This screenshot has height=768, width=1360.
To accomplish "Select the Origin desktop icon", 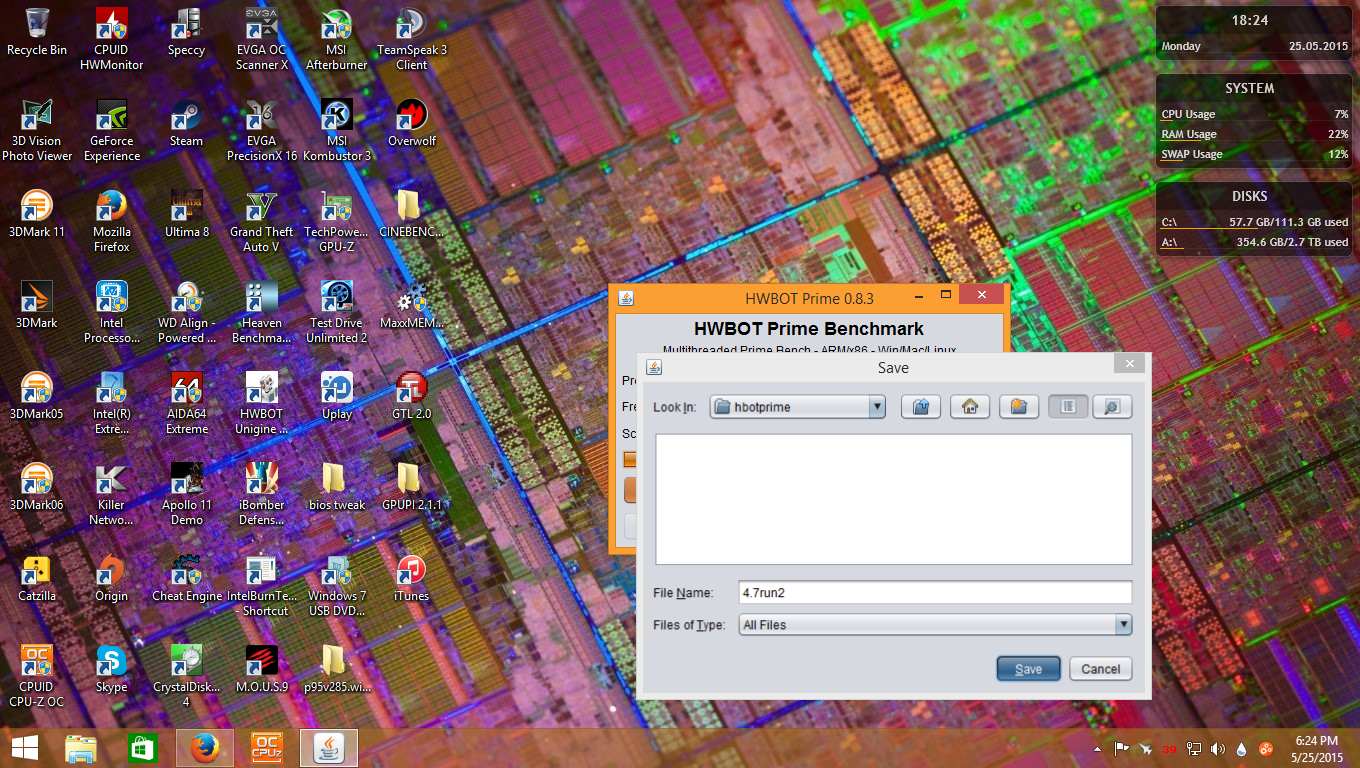I will click(111, 578).
